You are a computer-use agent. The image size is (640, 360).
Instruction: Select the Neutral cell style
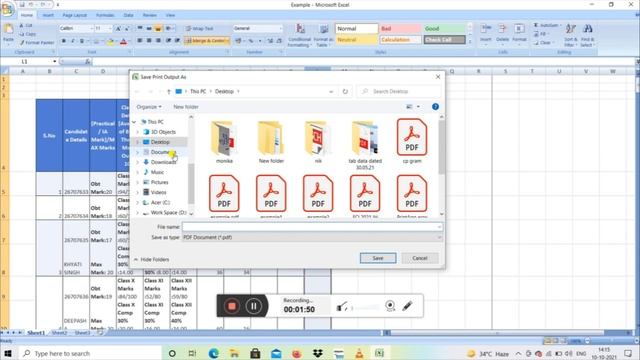356,40
